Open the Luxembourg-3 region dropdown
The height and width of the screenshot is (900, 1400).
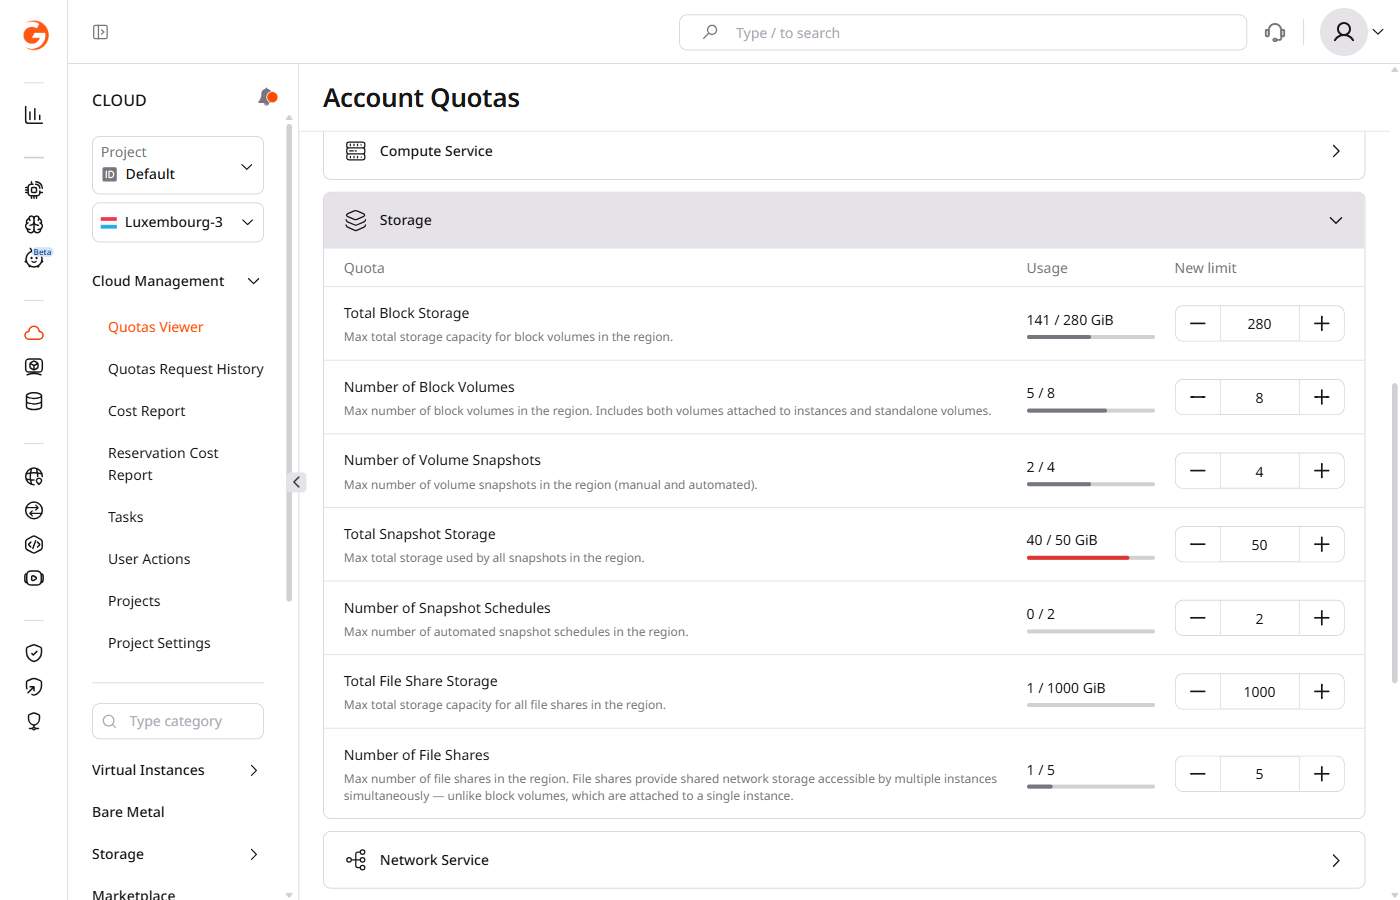pyautogui.click(x=178, y=222)
